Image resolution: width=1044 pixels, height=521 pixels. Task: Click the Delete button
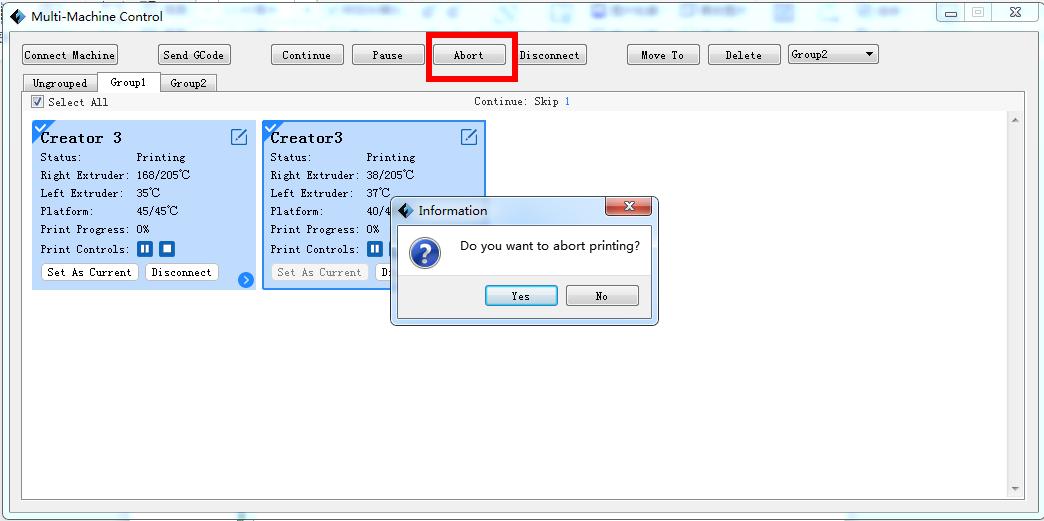pyautogui.click(x=744, y=55)
